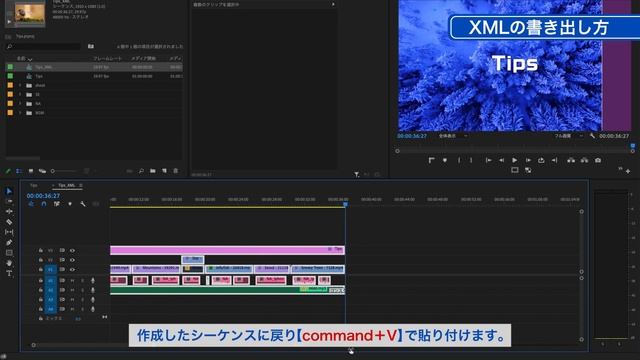
Task: Click Mark Out button in Program Monitor
Action: click(471, 160)
